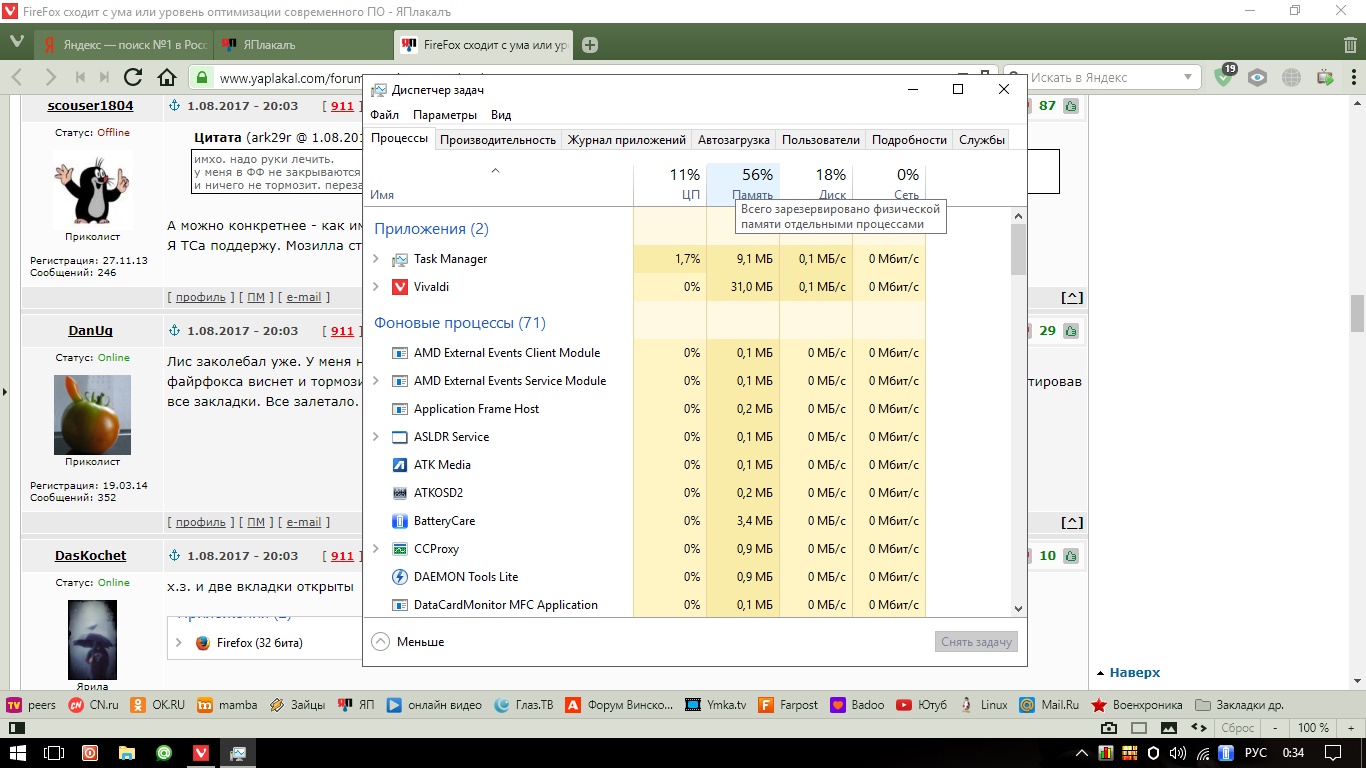Image resolution: width=1366 pixels, height=768 pixels.
Task: Expand the Task Manager process row
Action: 376,259
